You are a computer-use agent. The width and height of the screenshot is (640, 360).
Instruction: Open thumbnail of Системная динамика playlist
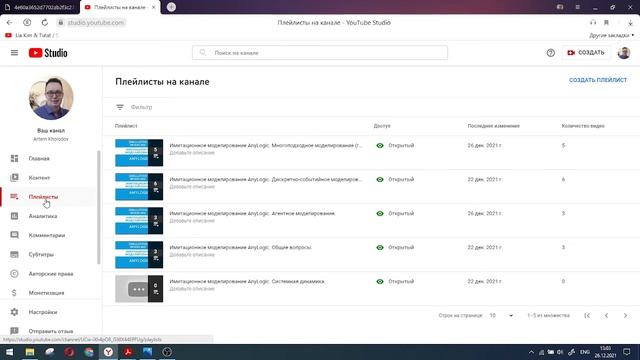point(139,289)
